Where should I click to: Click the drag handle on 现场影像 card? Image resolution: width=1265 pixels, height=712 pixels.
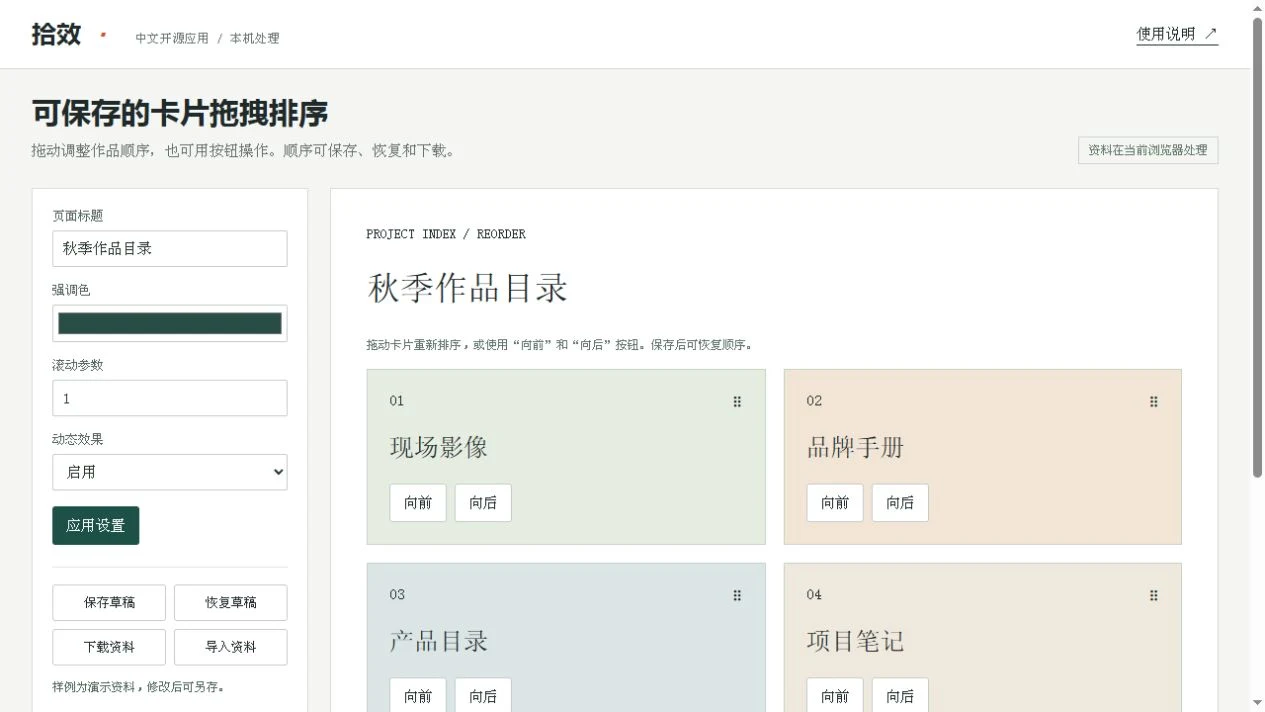coord(737,401)
